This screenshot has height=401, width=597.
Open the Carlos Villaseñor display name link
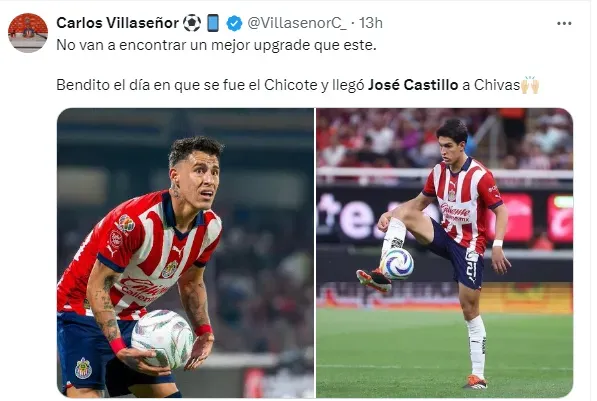[117, 23]
